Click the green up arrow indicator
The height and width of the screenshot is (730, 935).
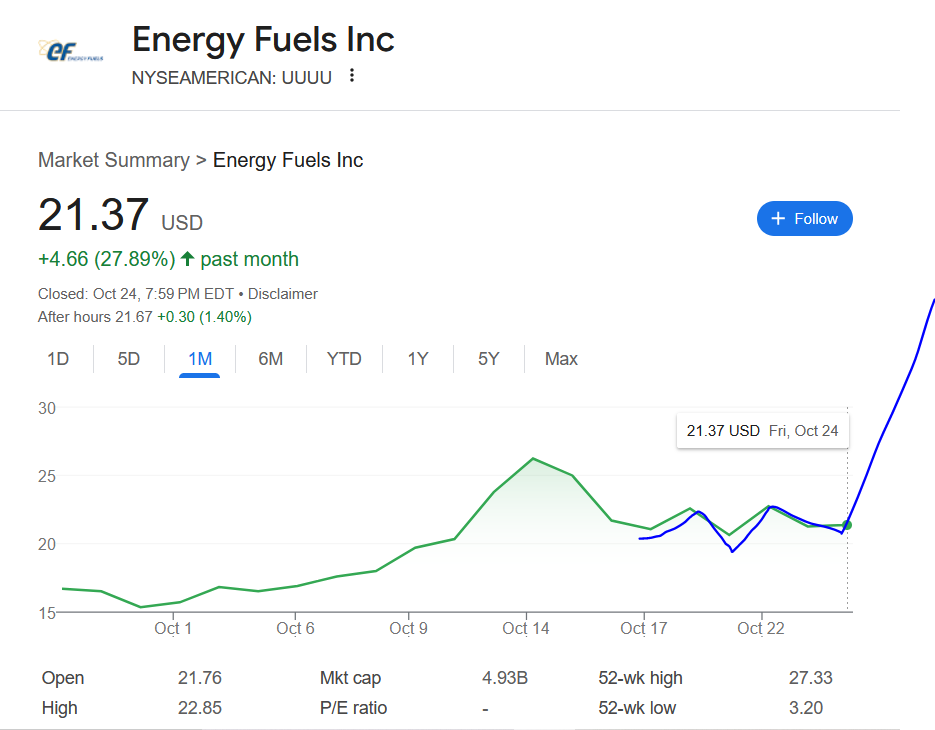tap(188, 259)
